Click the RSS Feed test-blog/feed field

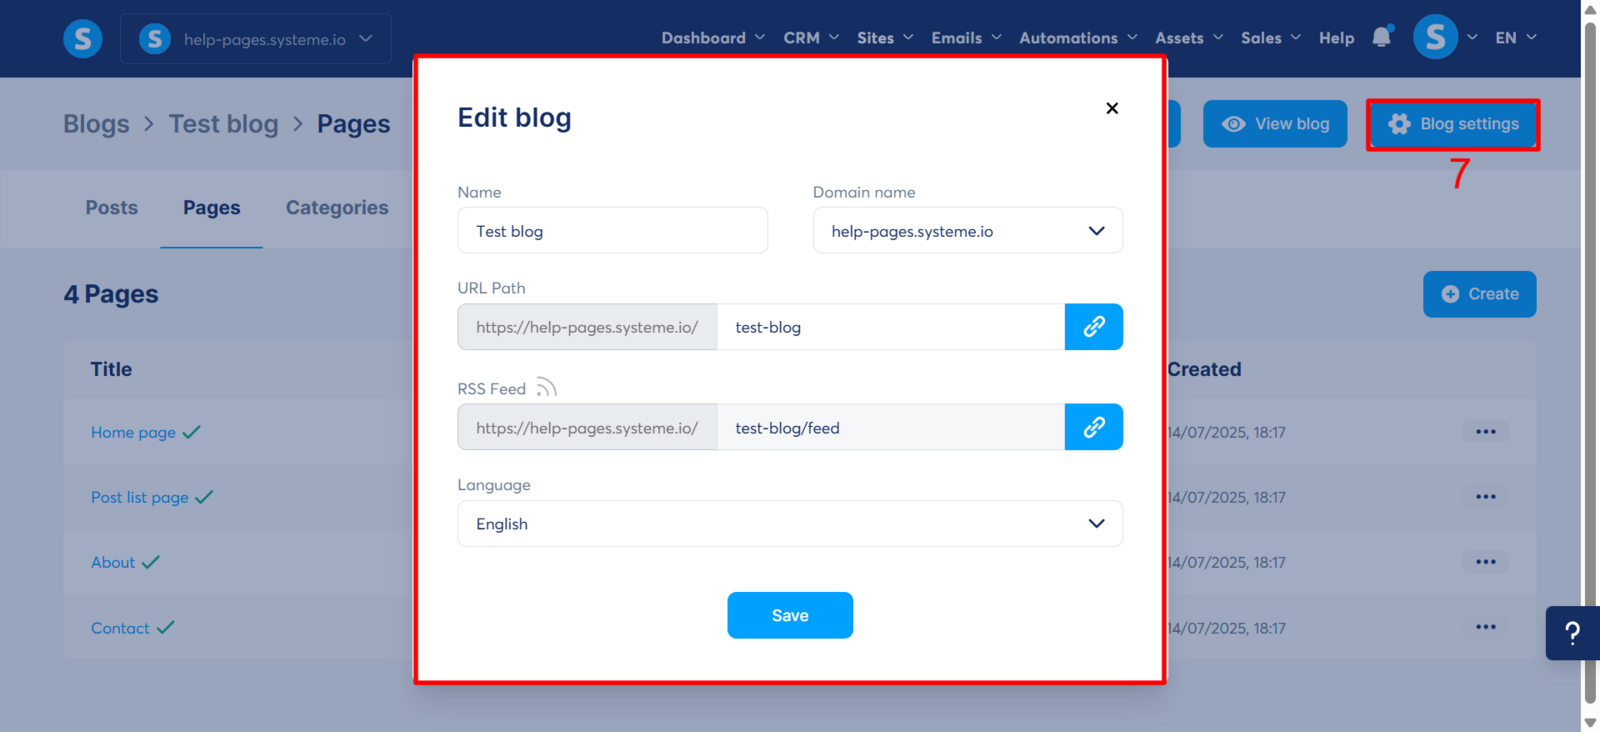click(x=891, y=427)
